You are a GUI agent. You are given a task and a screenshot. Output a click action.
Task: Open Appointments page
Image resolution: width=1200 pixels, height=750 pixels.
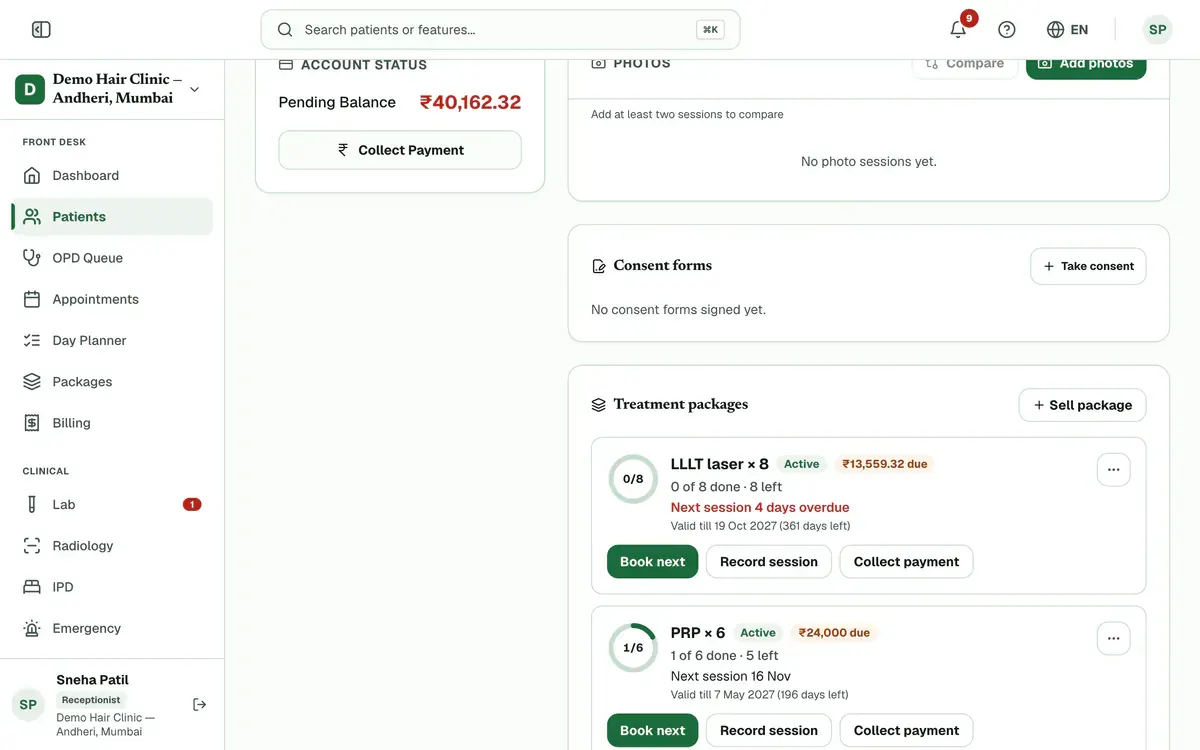112,299
